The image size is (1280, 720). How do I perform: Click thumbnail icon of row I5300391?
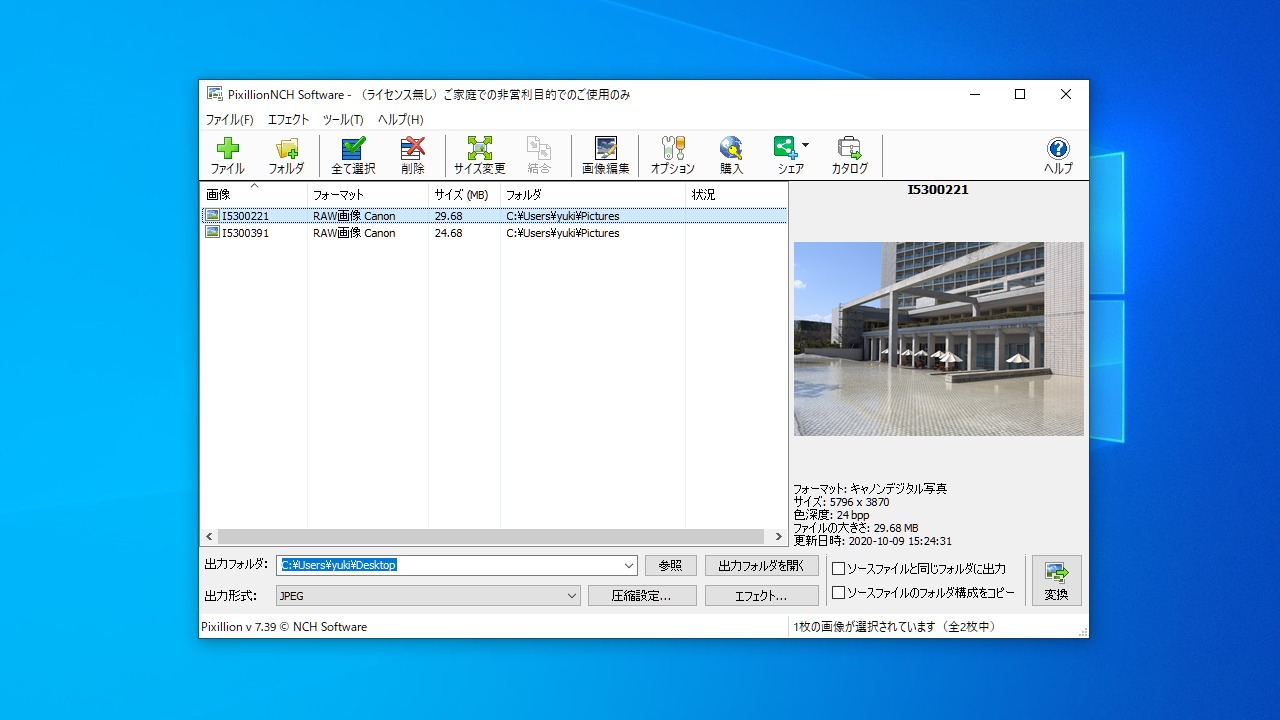[x=212, y=233]
